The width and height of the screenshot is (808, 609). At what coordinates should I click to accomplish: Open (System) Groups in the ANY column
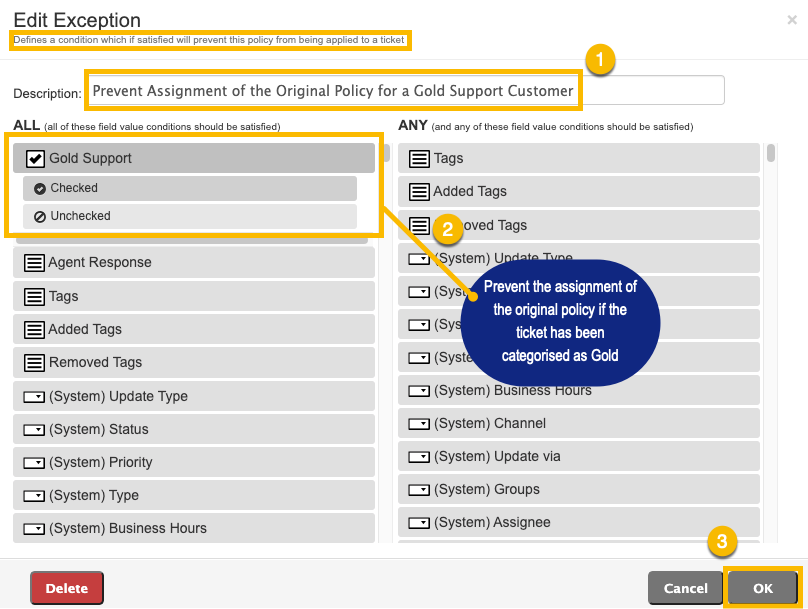579,489
